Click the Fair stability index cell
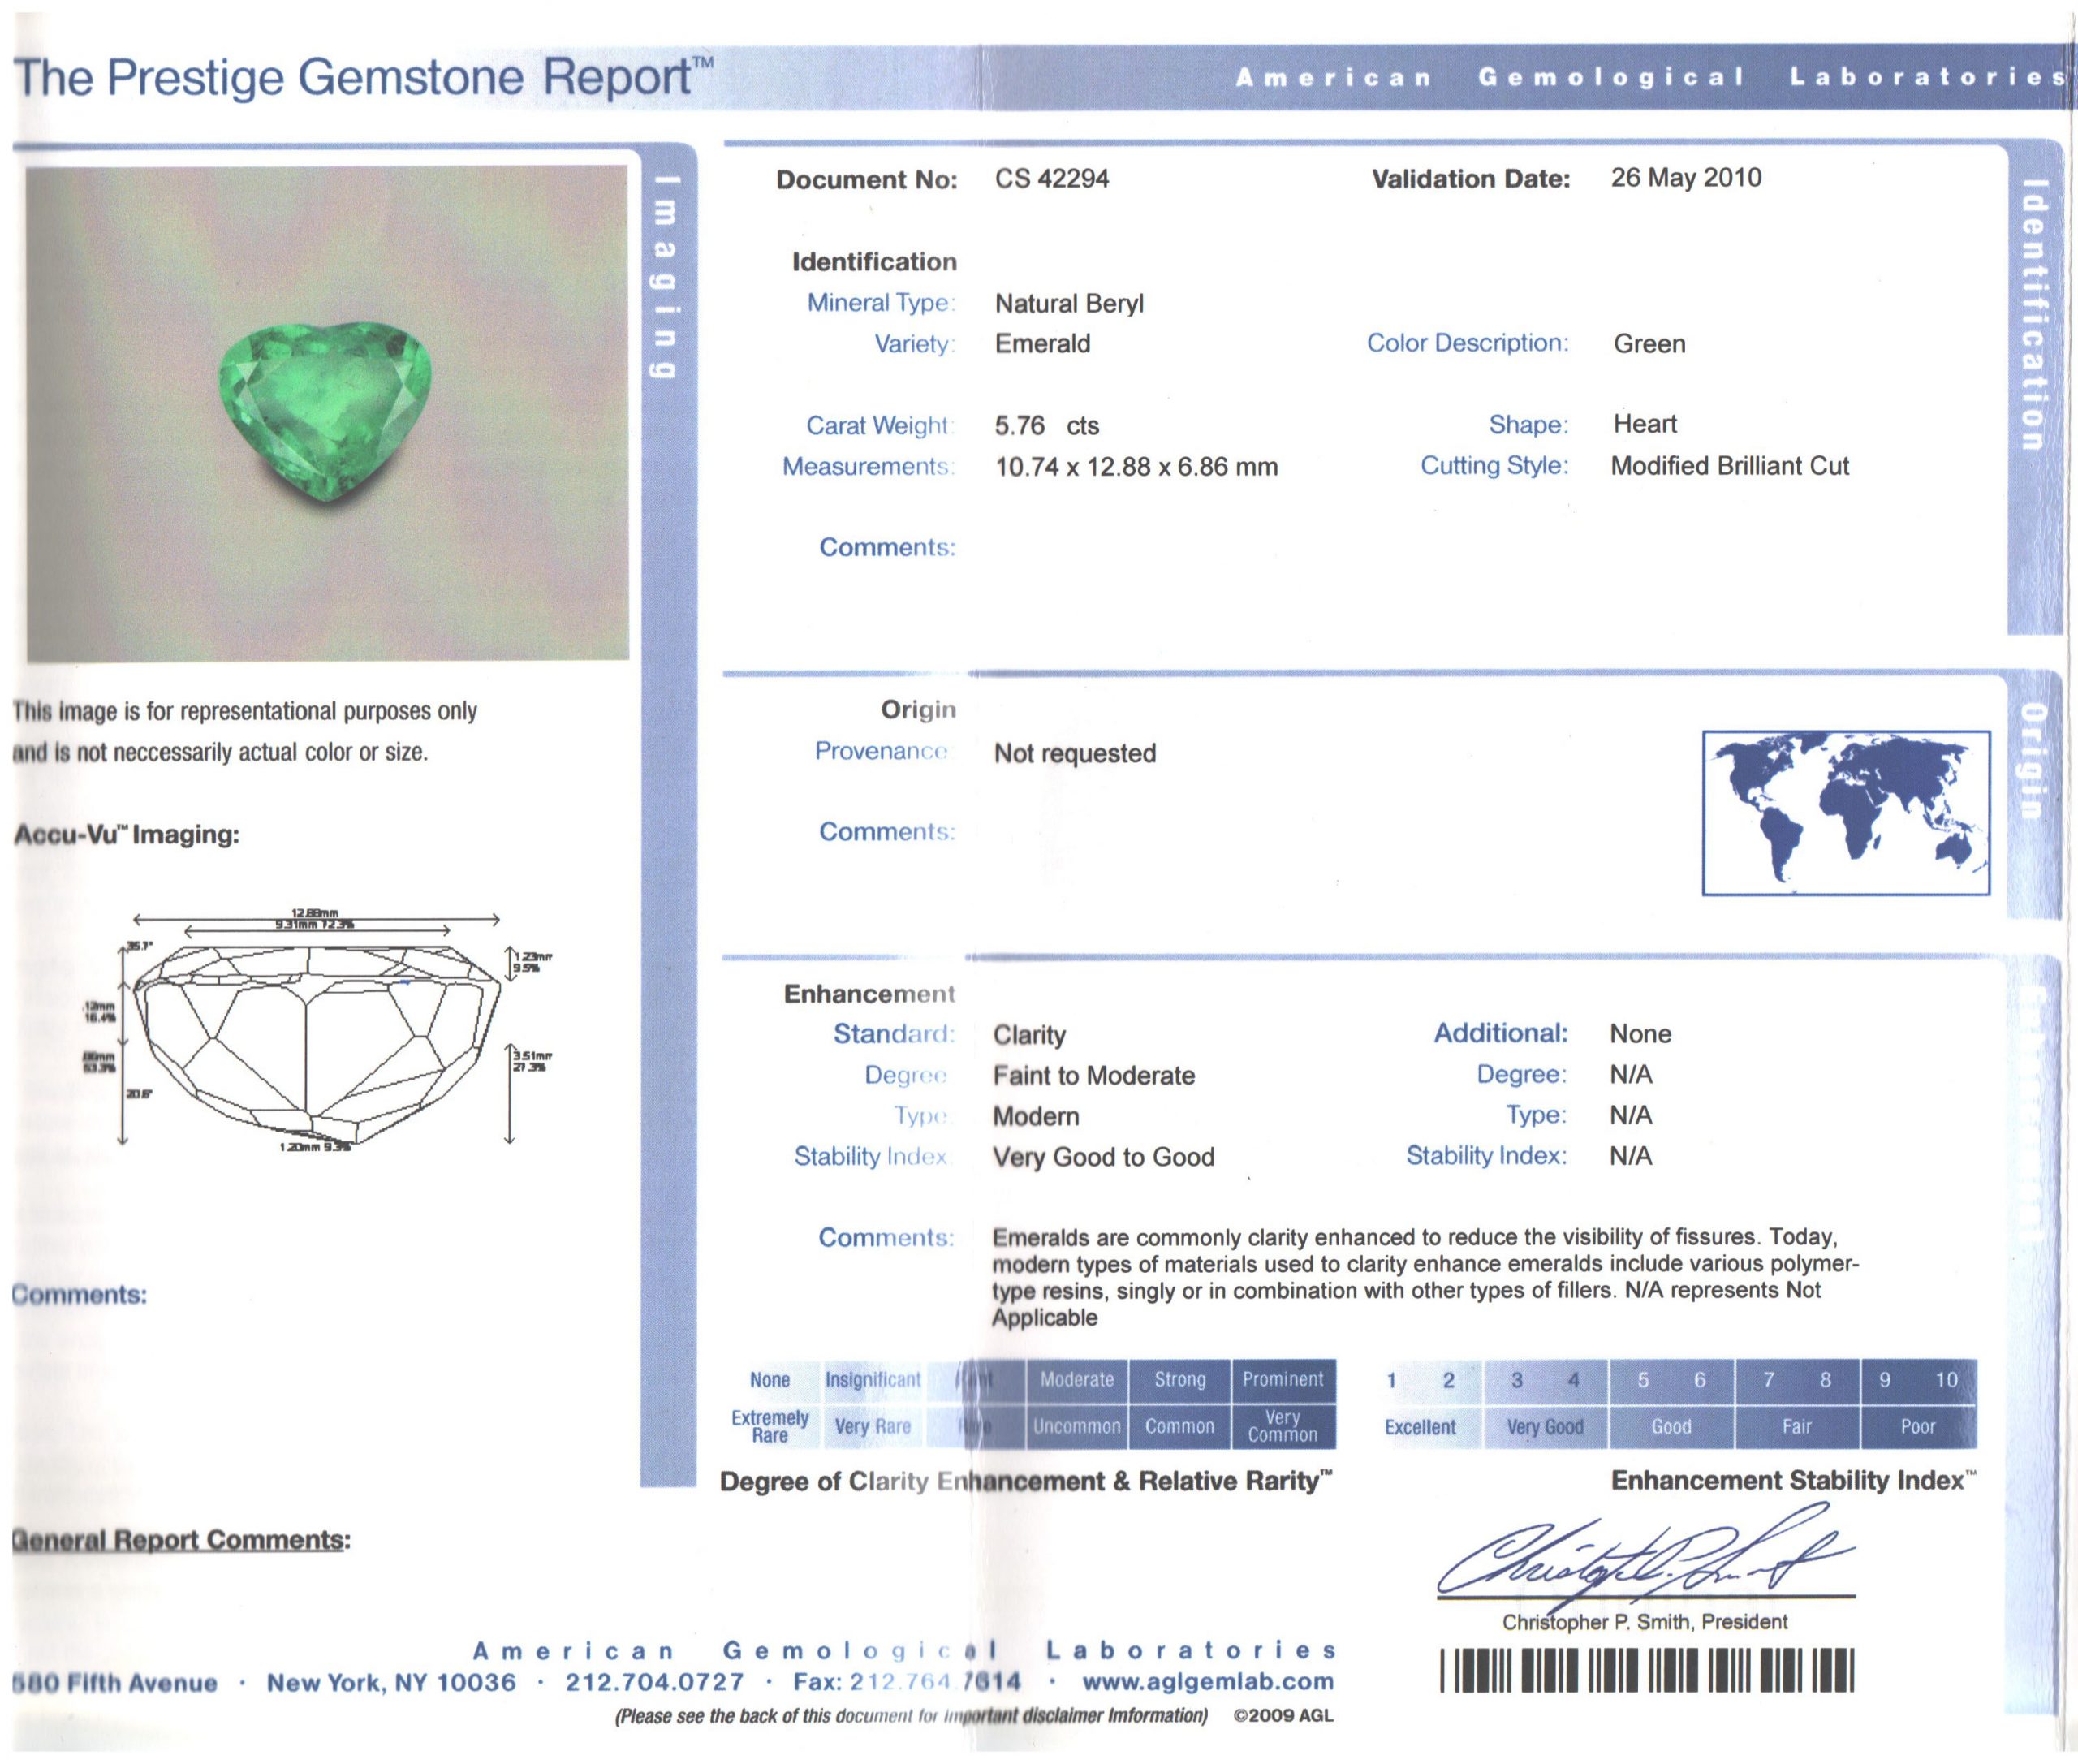The width and height of the screenshot is (2078, 1764). 1797,1428
